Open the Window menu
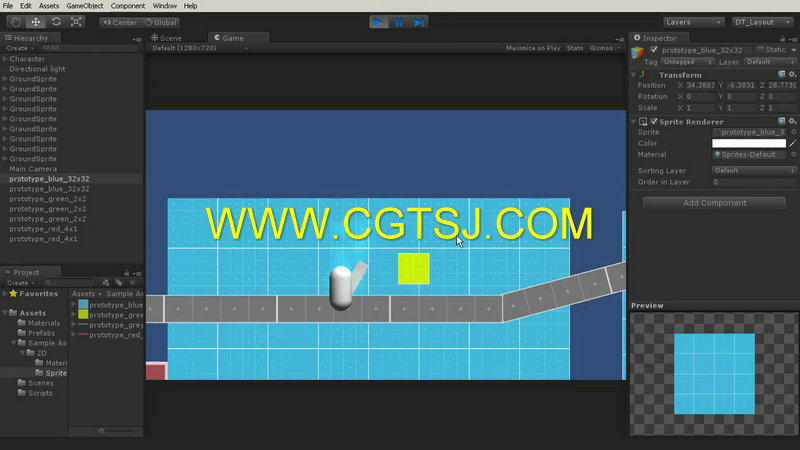This screenshot has height=450, width=800. 165,6
